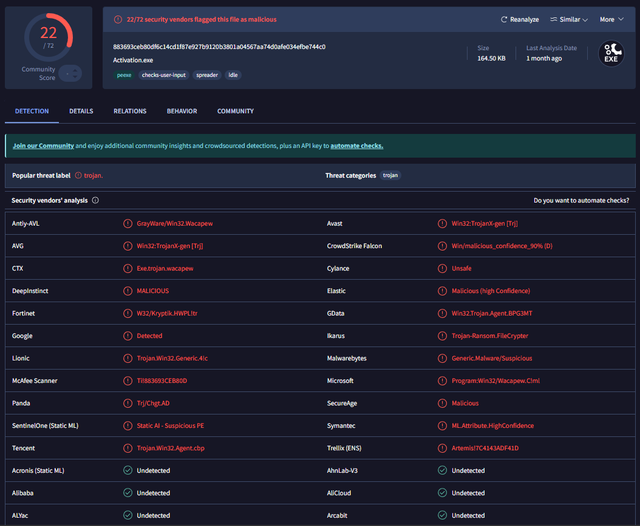Click the 164.50 KB size value

[491, 58]
